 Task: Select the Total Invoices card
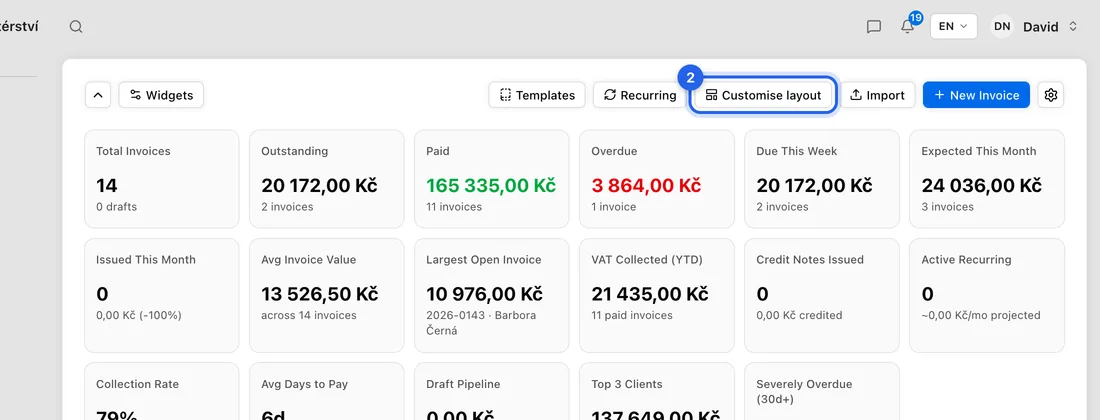pos(161,179)
